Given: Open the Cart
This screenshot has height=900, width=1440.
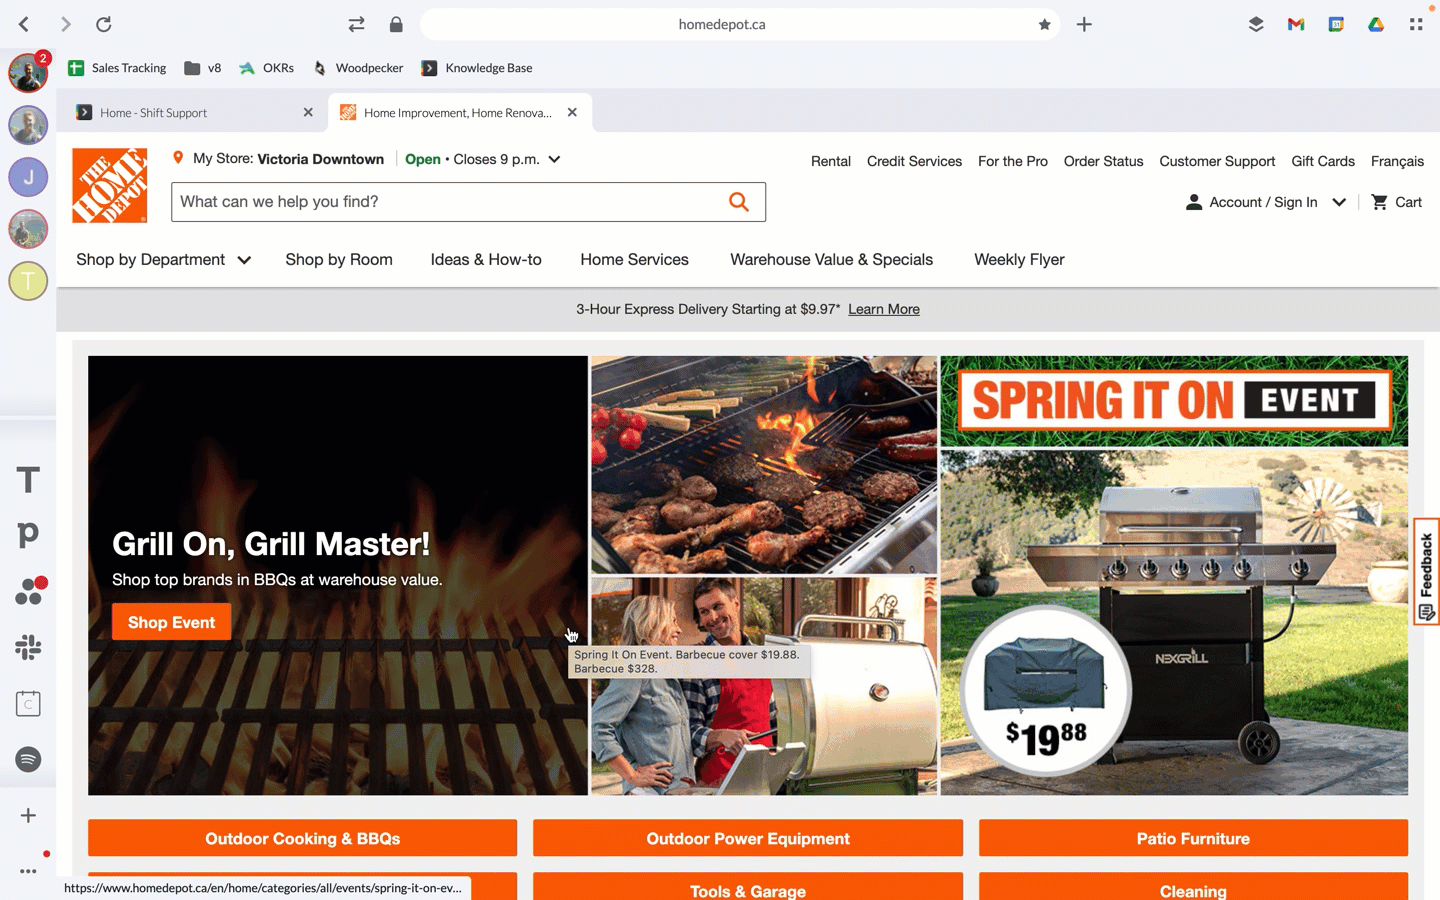Looking at the screenshot, I should 1396,202.
